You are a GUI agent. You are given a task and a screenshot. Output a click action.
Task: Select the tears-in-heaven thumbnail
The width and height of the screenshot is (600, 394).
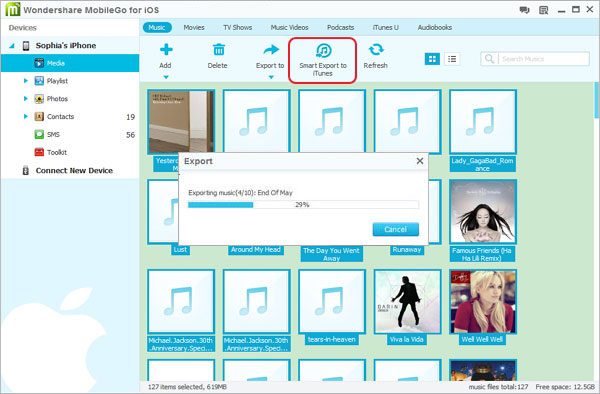332,302
